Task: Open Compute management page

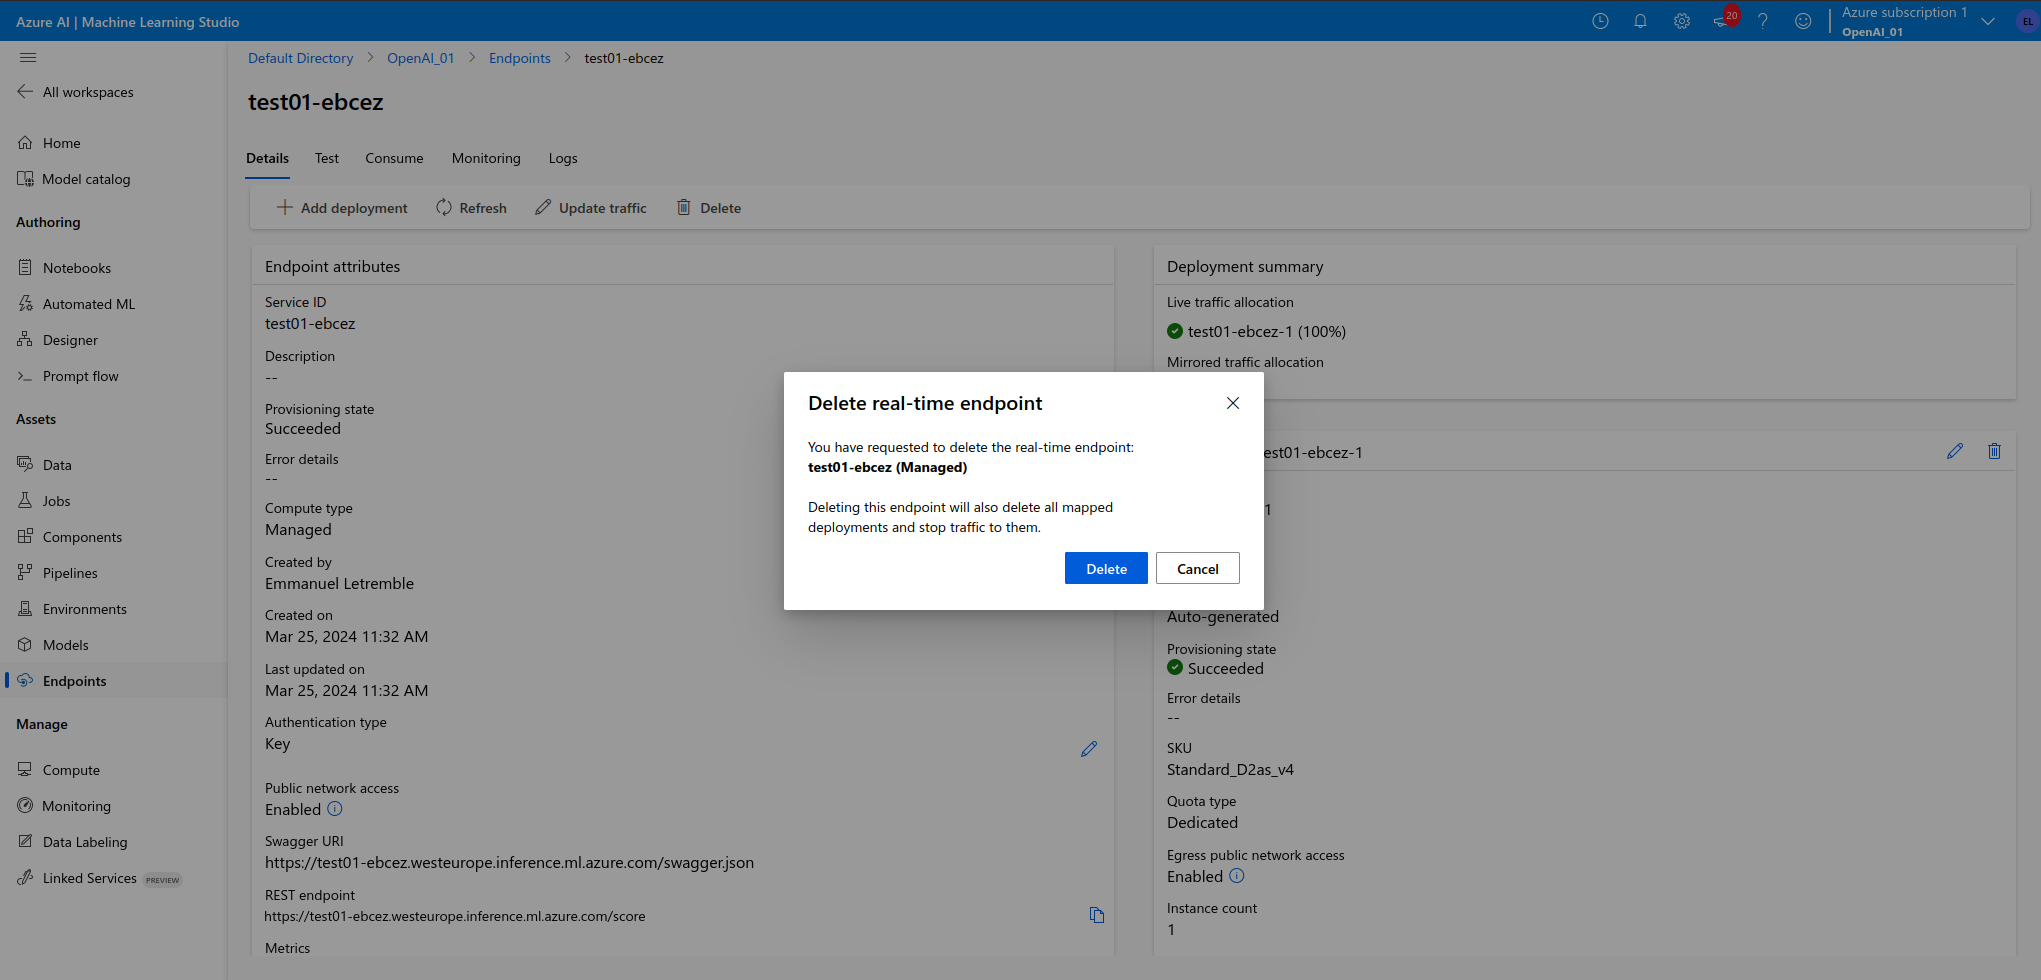Action: tap(59, 770)
